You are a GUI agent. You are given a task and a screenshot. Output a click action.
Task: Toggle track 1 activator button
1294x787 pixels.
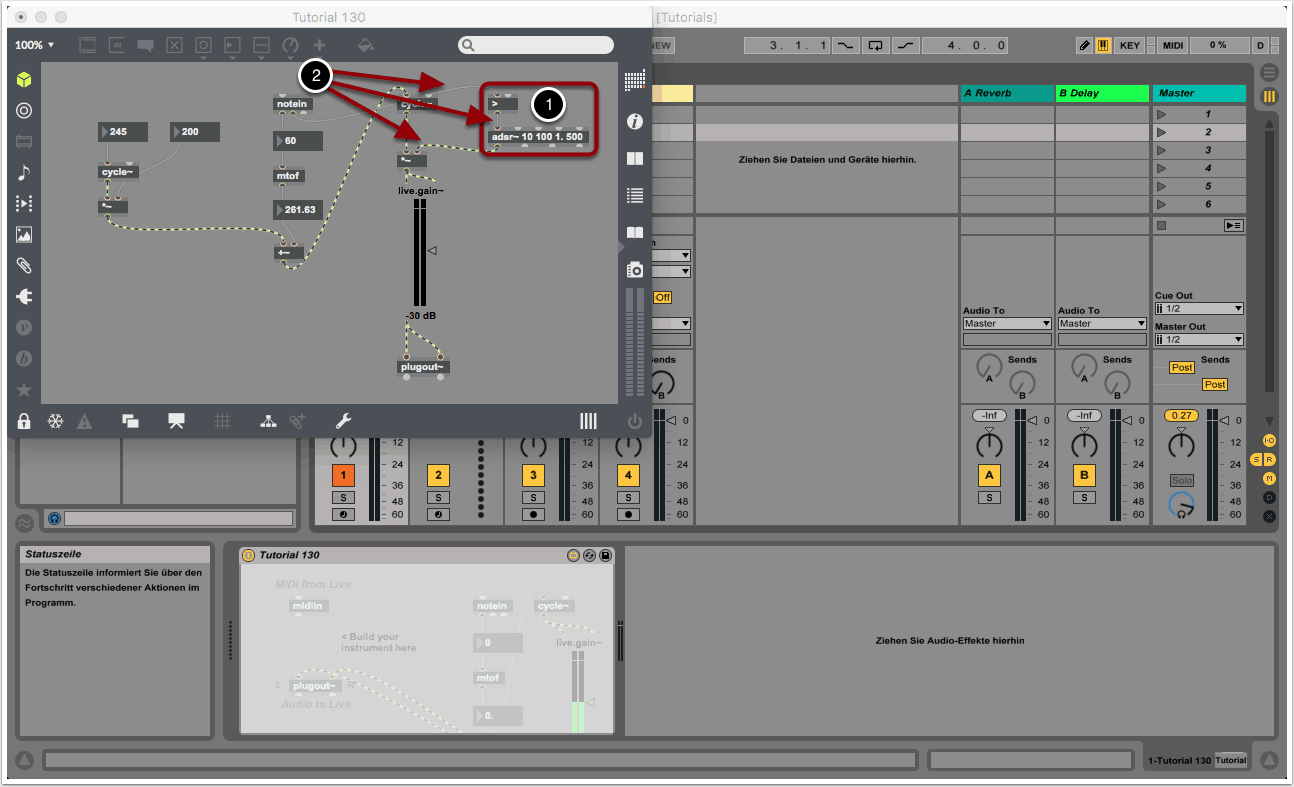pyautogui.click(x=343, y=475)
